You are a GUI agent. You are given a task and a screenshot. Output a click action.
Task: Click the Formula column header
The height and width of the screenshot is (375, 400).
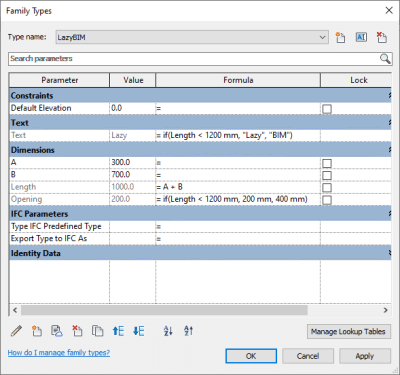click(x=238, y=80)
